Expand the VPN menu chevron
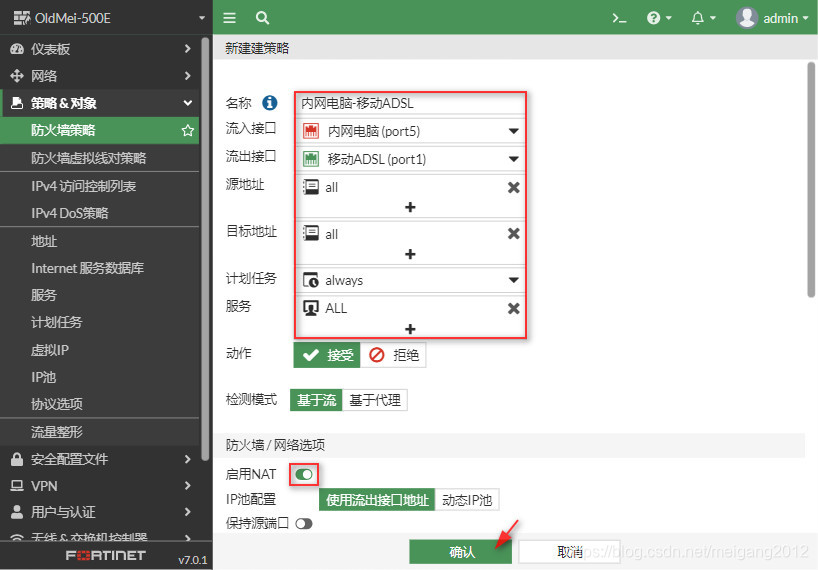The height and width of the screenshot is (570, 818). [188, 486]
